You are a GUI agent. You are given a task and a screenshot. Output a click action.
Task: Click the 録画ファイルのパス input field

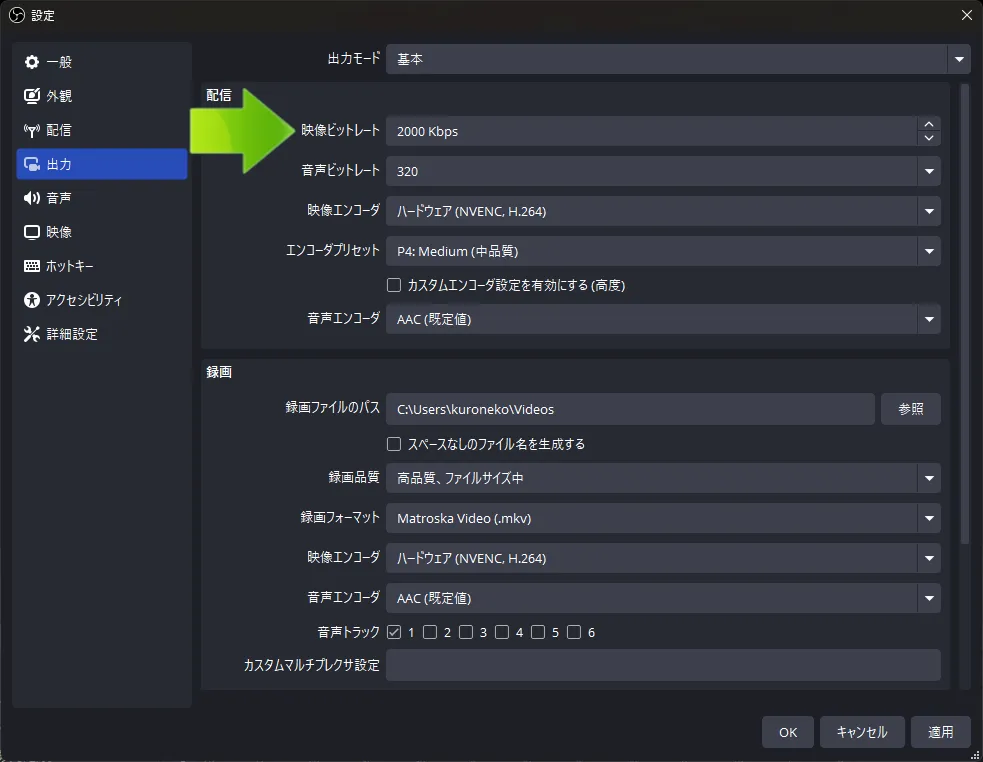click(x=630, y=409)
